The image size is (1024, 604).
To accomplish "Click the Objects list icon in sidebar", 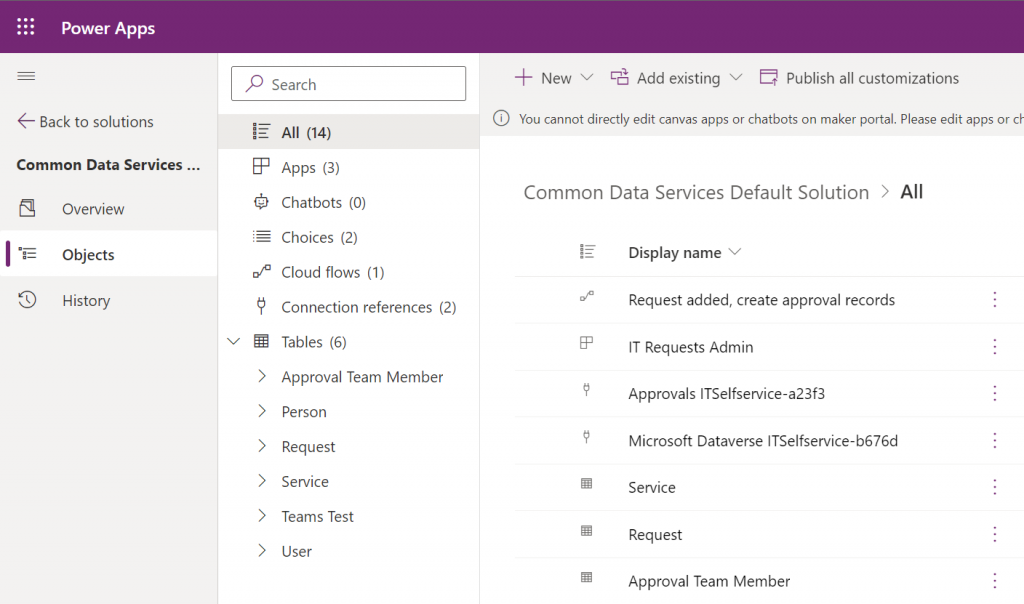I will tap(27, 253).
